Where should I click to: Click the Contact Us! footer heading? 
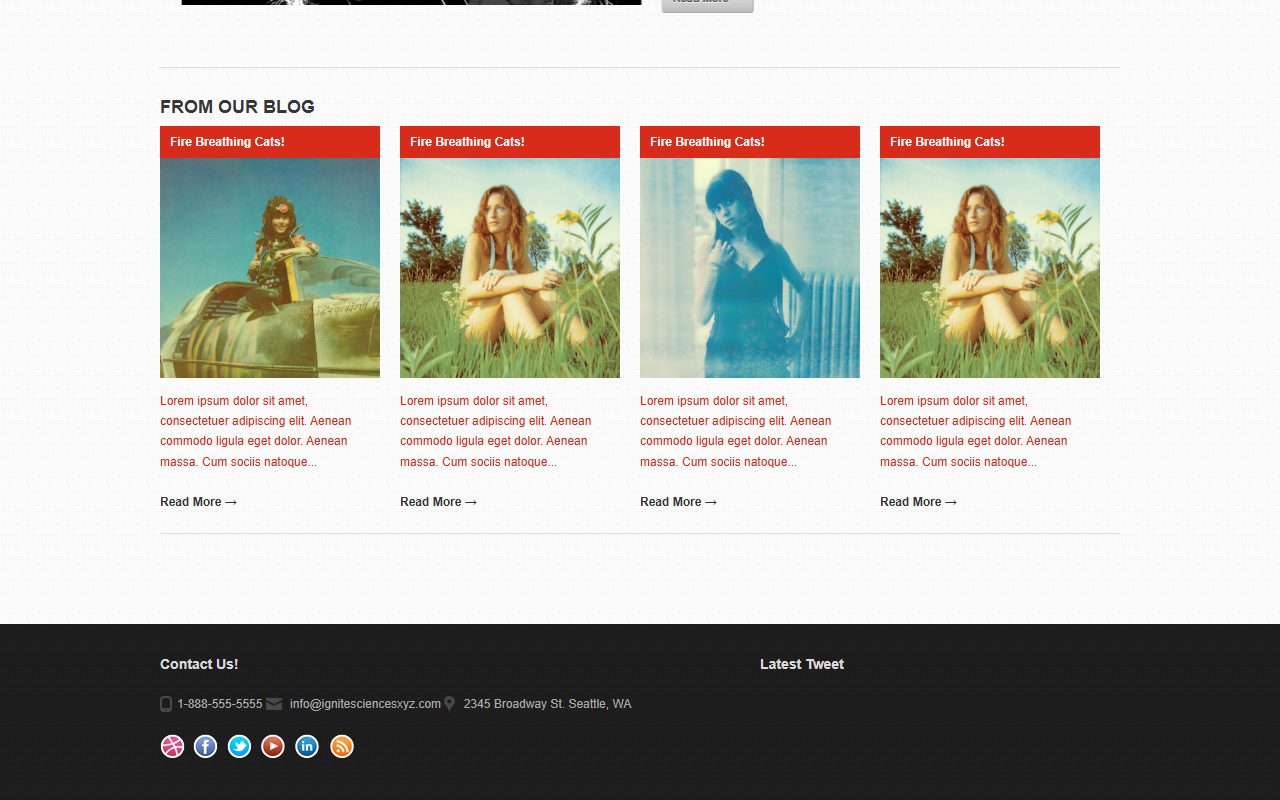pyautogui.click(x=199, y=664)
